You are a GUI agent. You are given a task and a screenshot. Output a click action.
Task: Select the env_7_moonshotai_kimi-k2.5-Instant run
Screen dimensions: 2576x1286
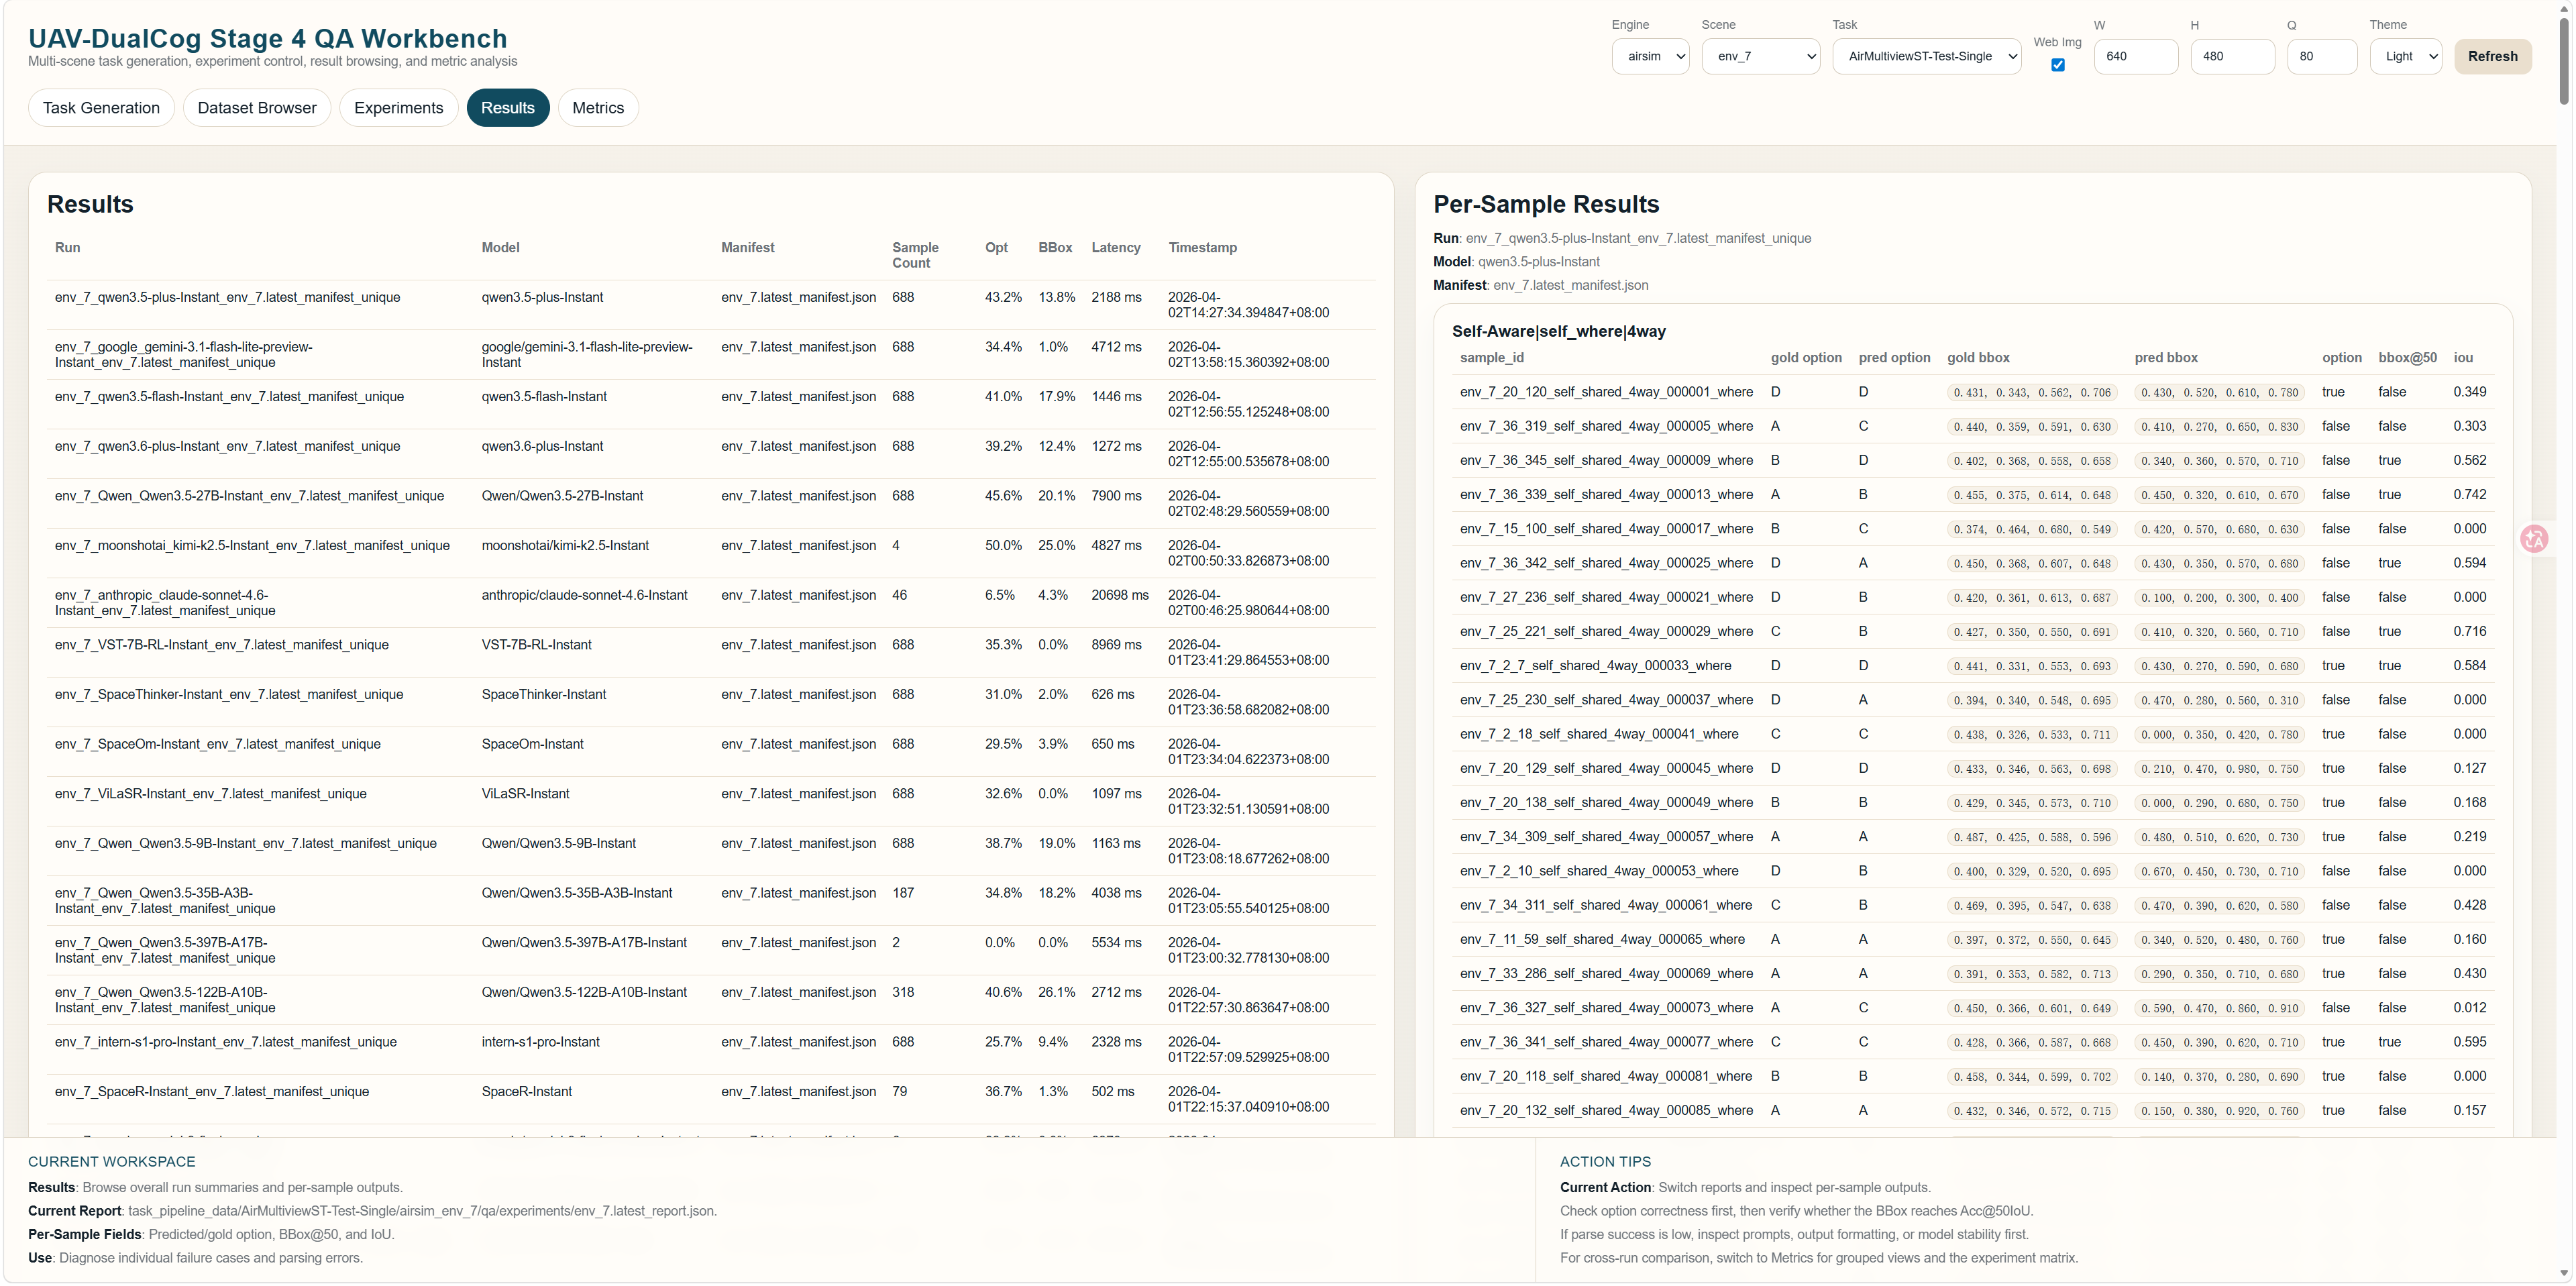point(252,546)
